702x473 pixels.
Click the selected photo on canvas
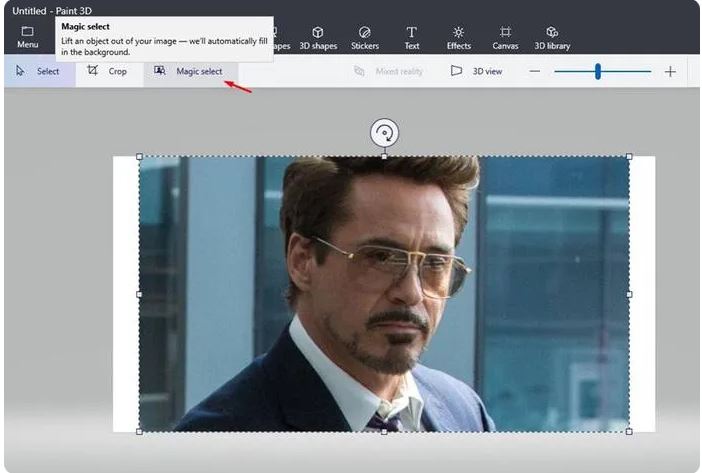384,294
